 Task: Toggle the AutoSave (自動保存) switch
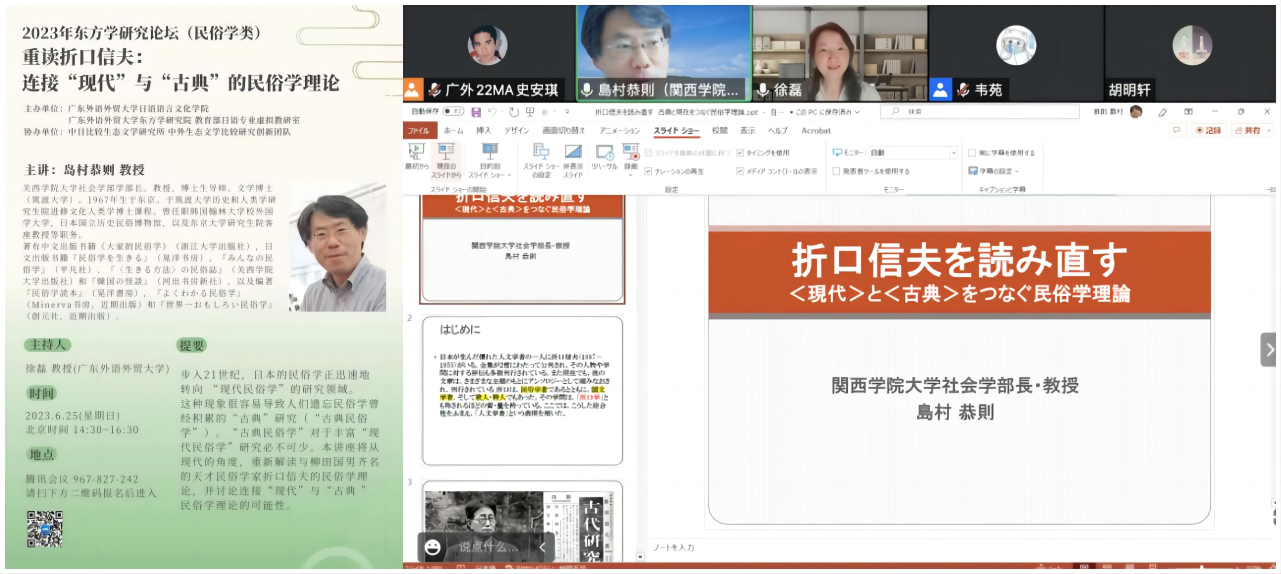[452, 112]
